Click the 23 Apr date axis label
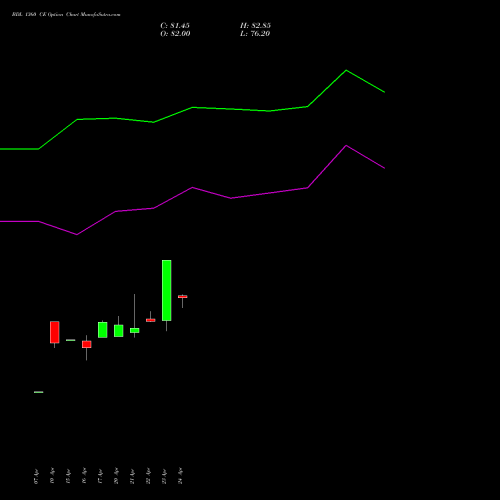Viewport: 500px width, 500px height. pos(164,476)
